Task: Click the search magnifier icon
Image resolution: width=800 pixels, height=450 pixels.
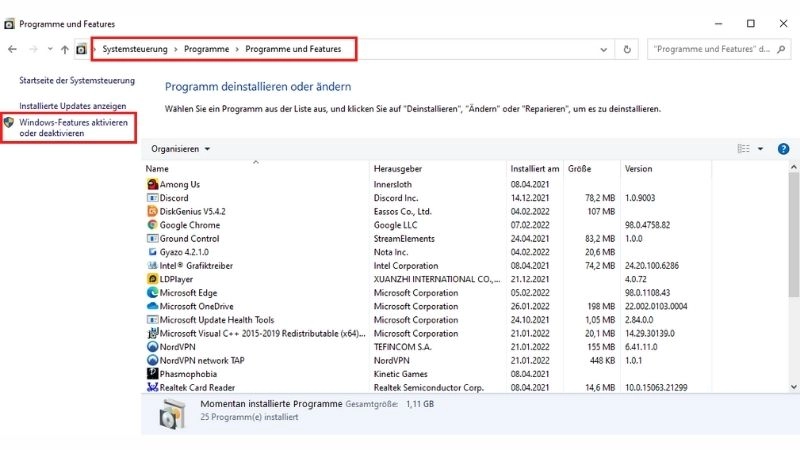Action: (781, 49)
